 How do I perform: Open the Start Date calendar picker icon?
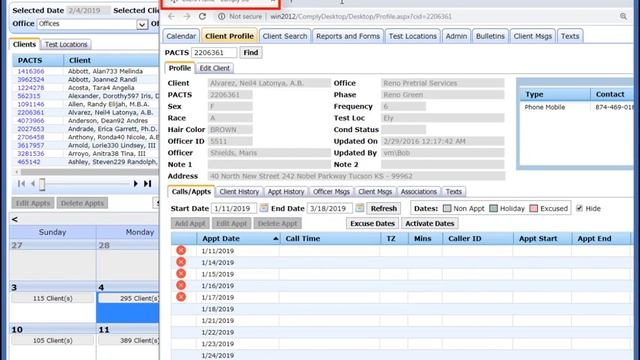264,208
